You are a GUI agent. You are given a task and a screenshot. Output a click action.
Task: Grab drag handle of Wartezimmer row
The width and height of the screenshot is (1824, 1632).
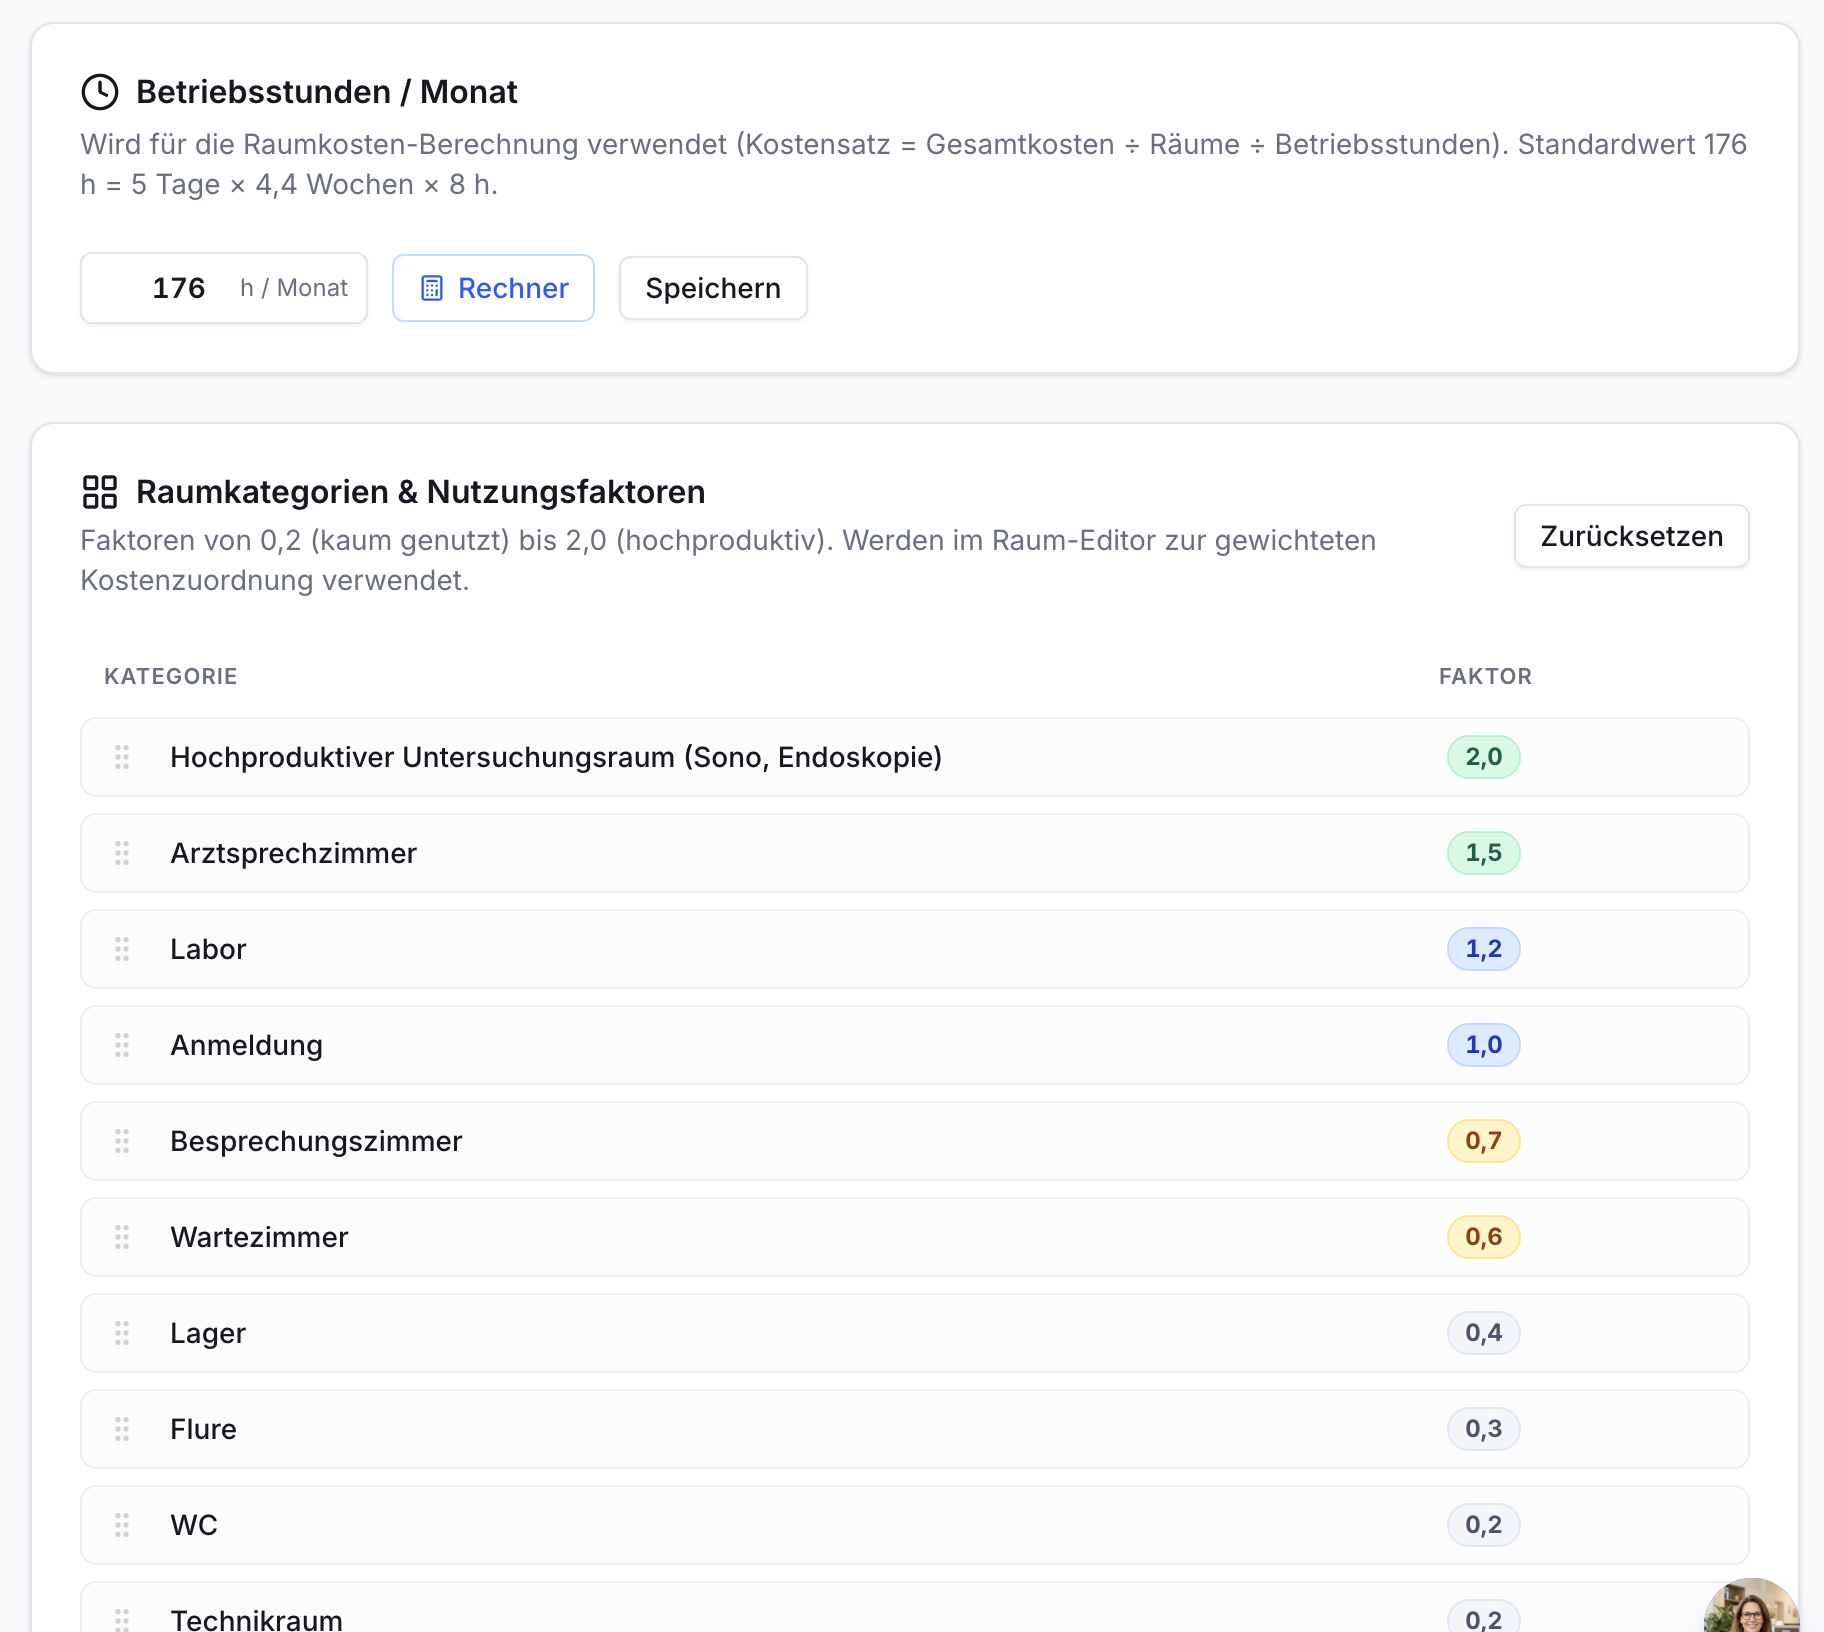(122, 1237)
